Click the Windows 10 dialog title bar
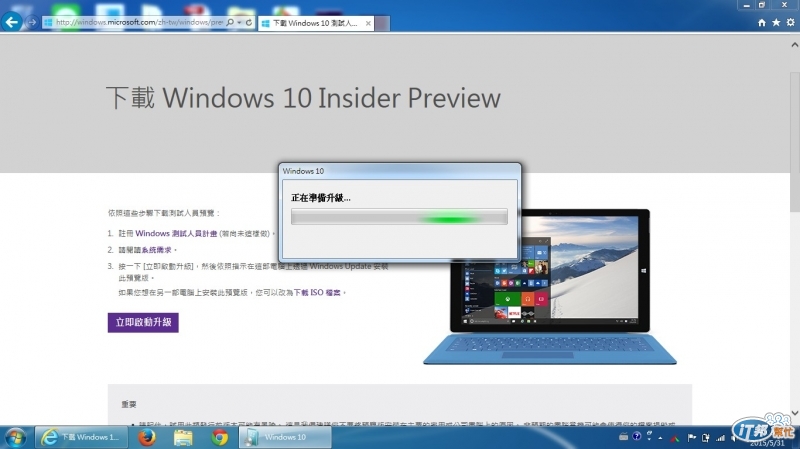Viewport: 800px width, 449px height. [399, 171]
